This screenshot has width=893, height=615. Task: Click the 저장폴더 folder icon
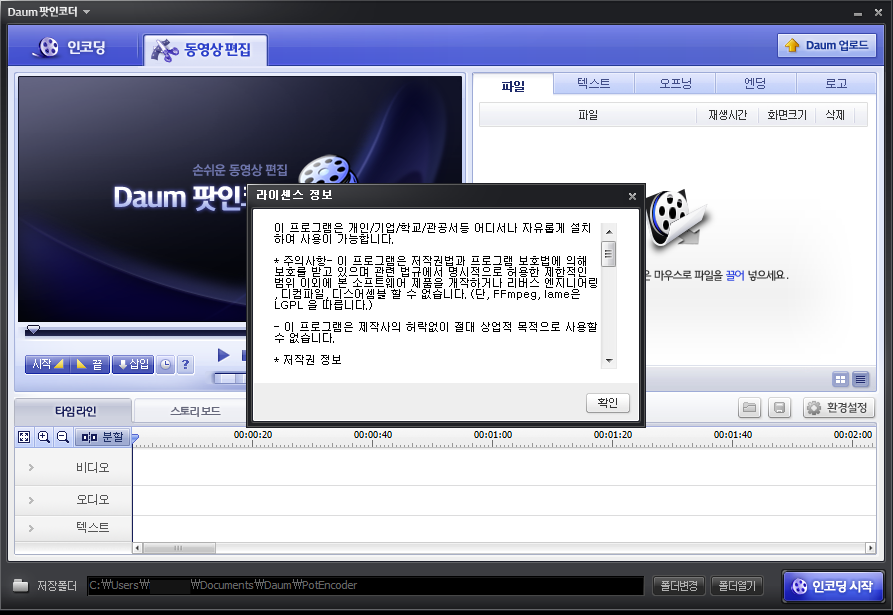21,585
